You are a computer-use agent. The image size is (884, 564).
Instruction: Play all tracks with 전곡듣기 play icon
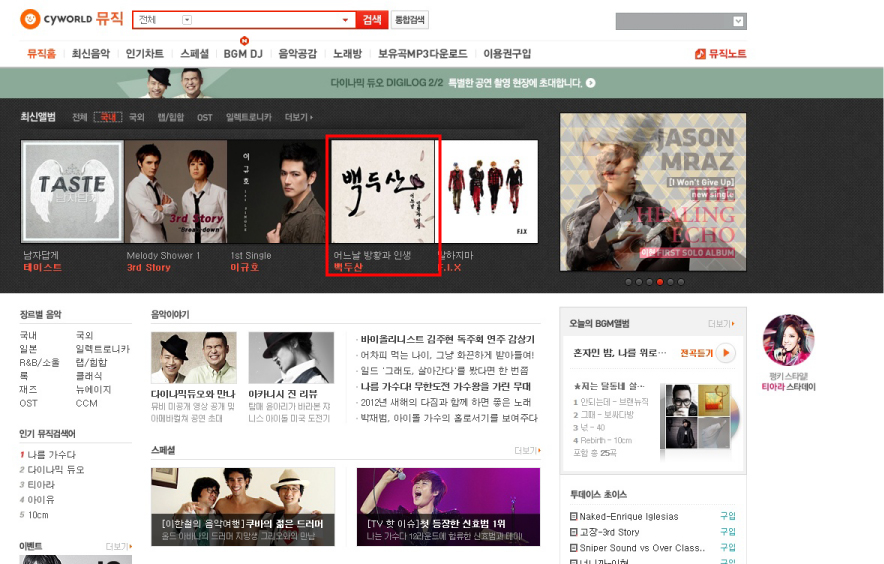(726, 353)
